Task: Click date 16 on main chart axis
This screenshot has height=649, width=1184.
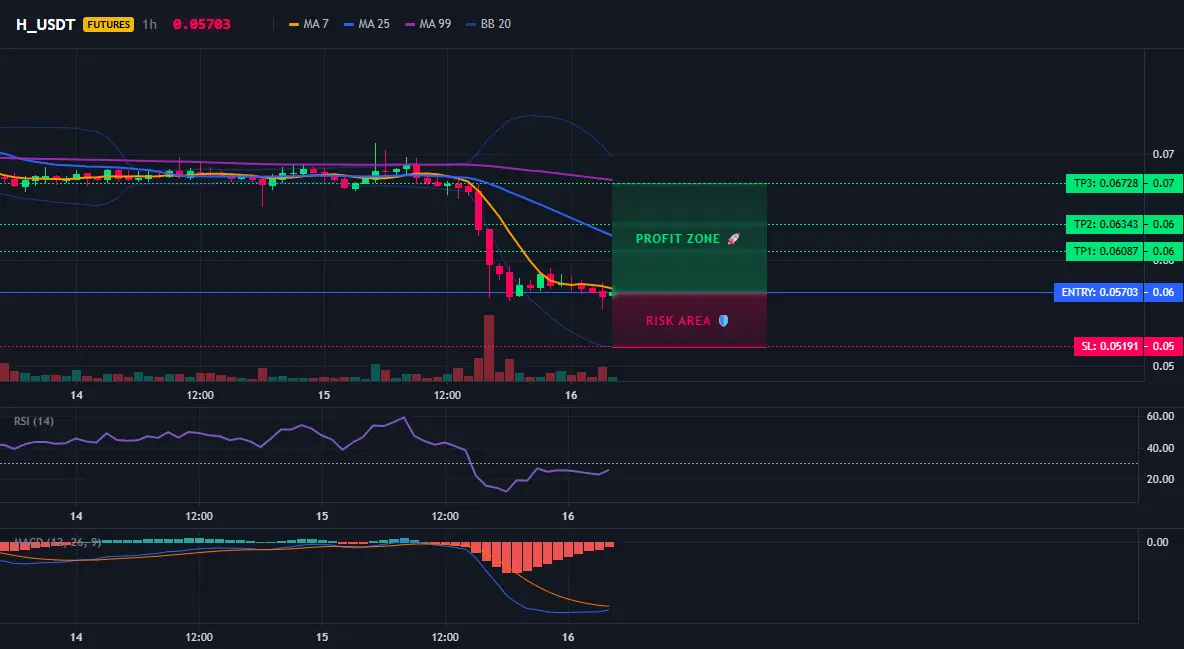Action: [x=571, y=395]
